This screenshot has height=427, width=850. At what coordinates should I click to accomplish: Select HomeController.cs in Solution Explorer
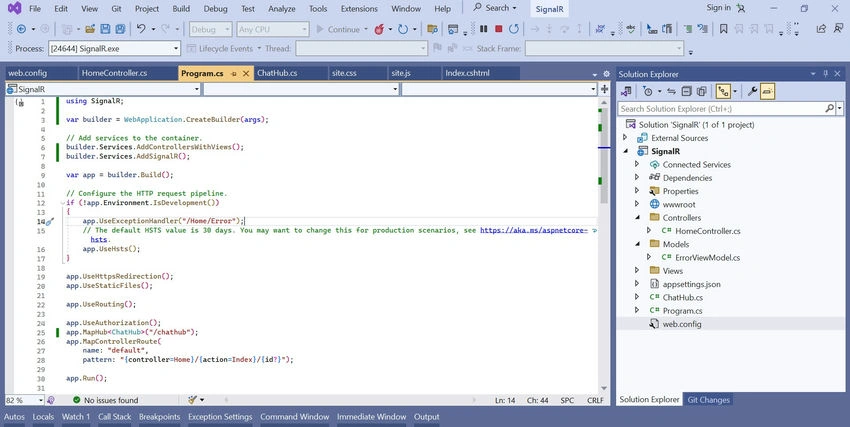pyautogui.click(x=707, y=231)
